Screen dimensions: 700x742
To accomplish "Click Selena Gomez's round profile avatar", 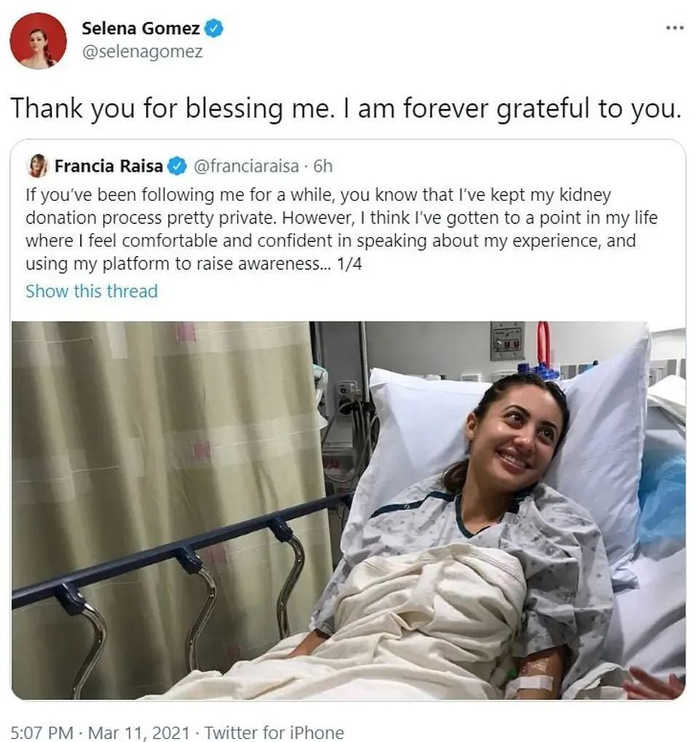I will (38, 41).
